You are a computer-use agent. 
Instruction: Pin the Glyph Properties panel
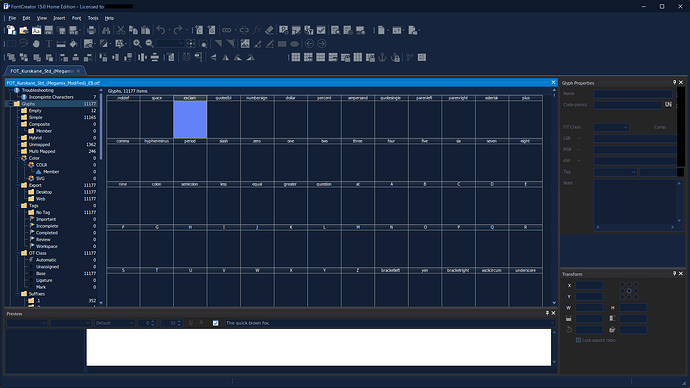pyautogui.click(x=674, y=82)
